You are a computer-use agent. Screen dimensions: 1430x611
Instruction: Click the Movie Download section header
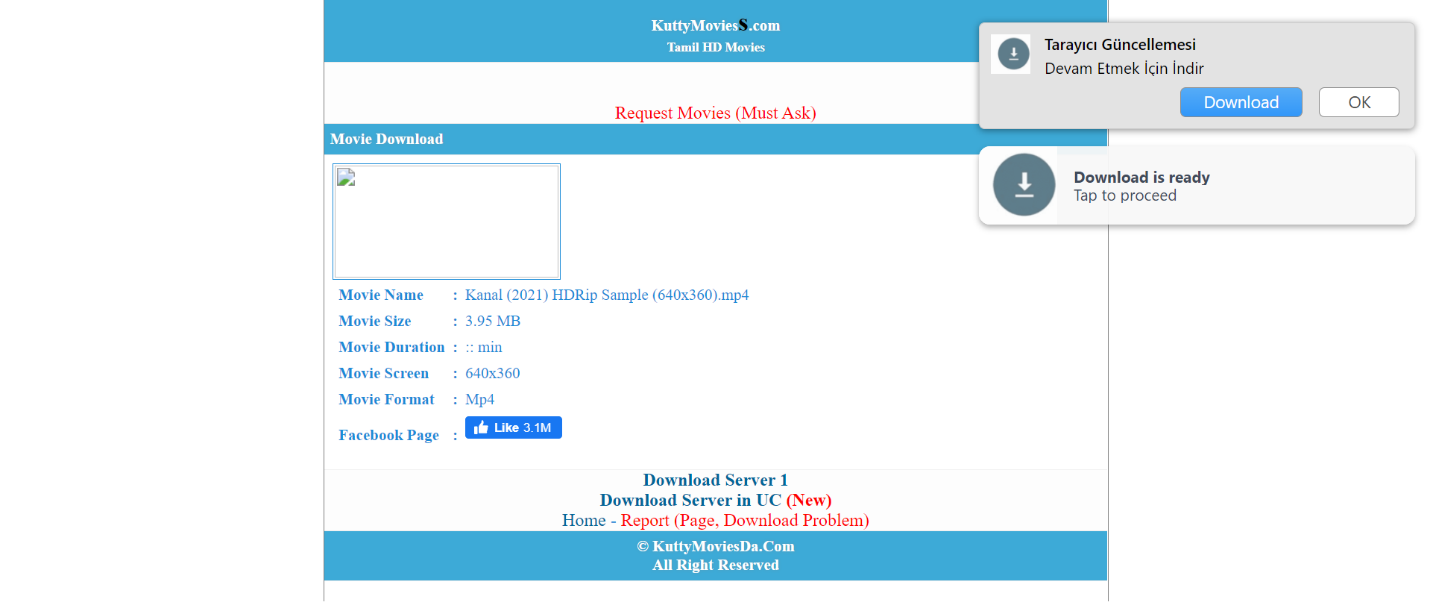(x=715, y=139)
